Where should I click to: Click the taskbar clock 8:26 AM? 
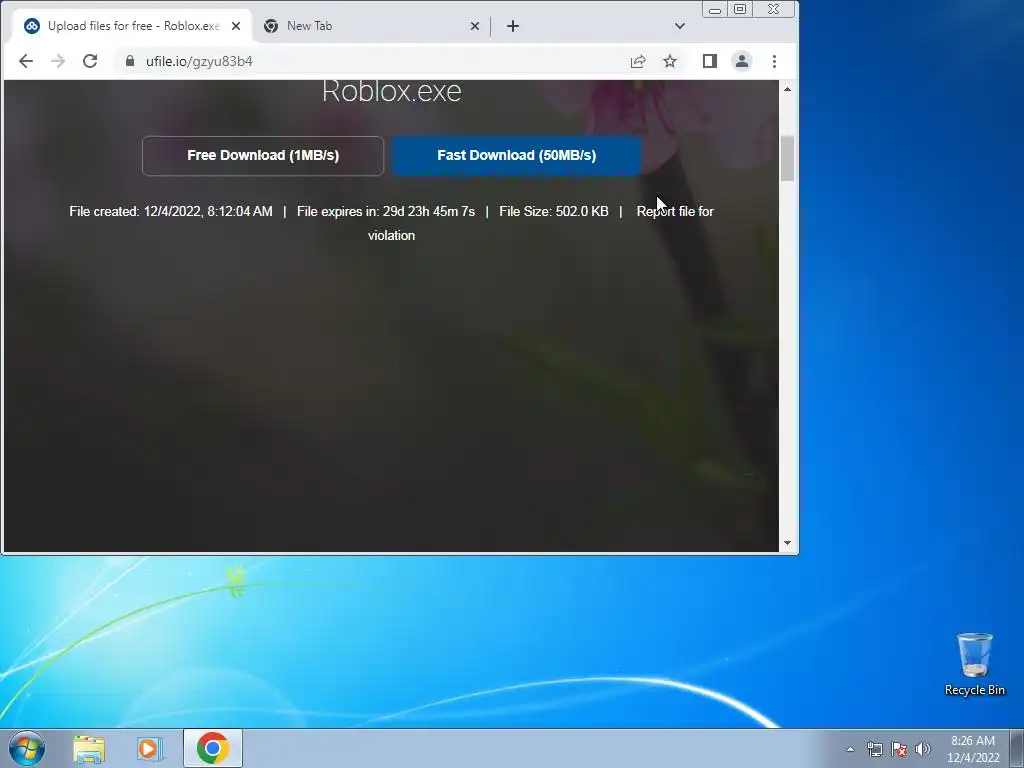(x=973, y=749)
